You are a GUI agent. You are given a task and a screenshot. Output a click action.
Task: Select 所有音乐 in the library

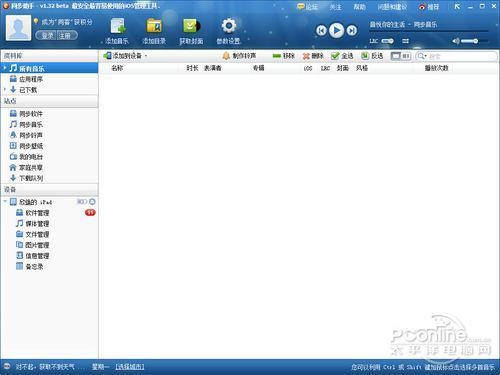[49, 68]
